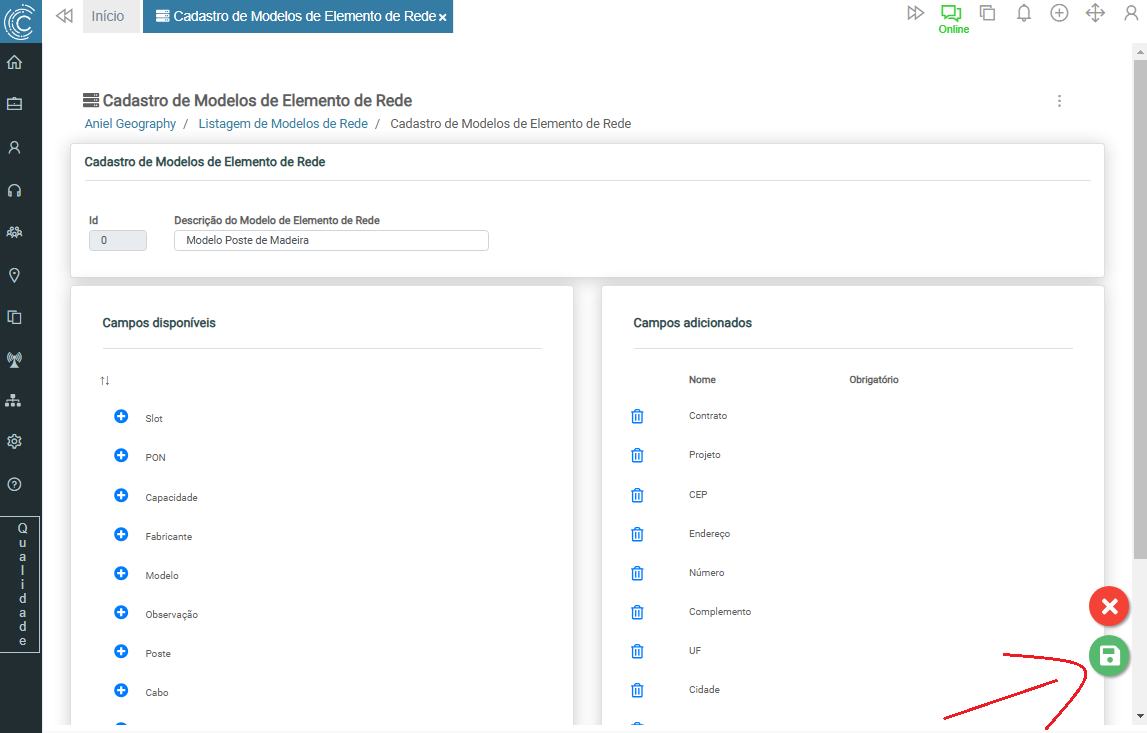Image resolution: width=1147 pixels, height=733 pixels.
Task: Click the model description input field
Action: pyautogui.click(x=331, y=240)
